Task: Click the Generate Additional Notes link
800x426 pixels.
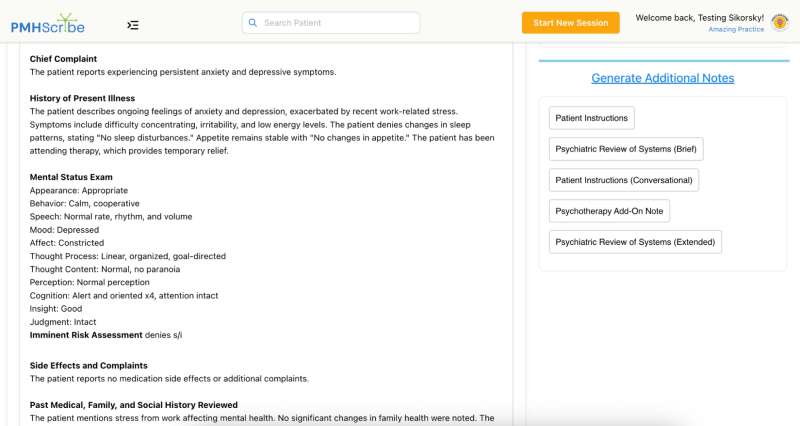Action: coord(662,78)
